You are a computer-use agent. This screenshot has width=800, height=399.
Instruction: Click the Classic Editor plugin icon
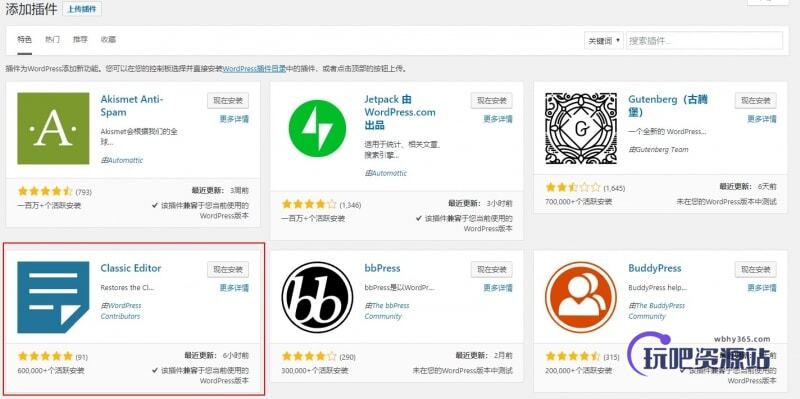tap(53, 297)
